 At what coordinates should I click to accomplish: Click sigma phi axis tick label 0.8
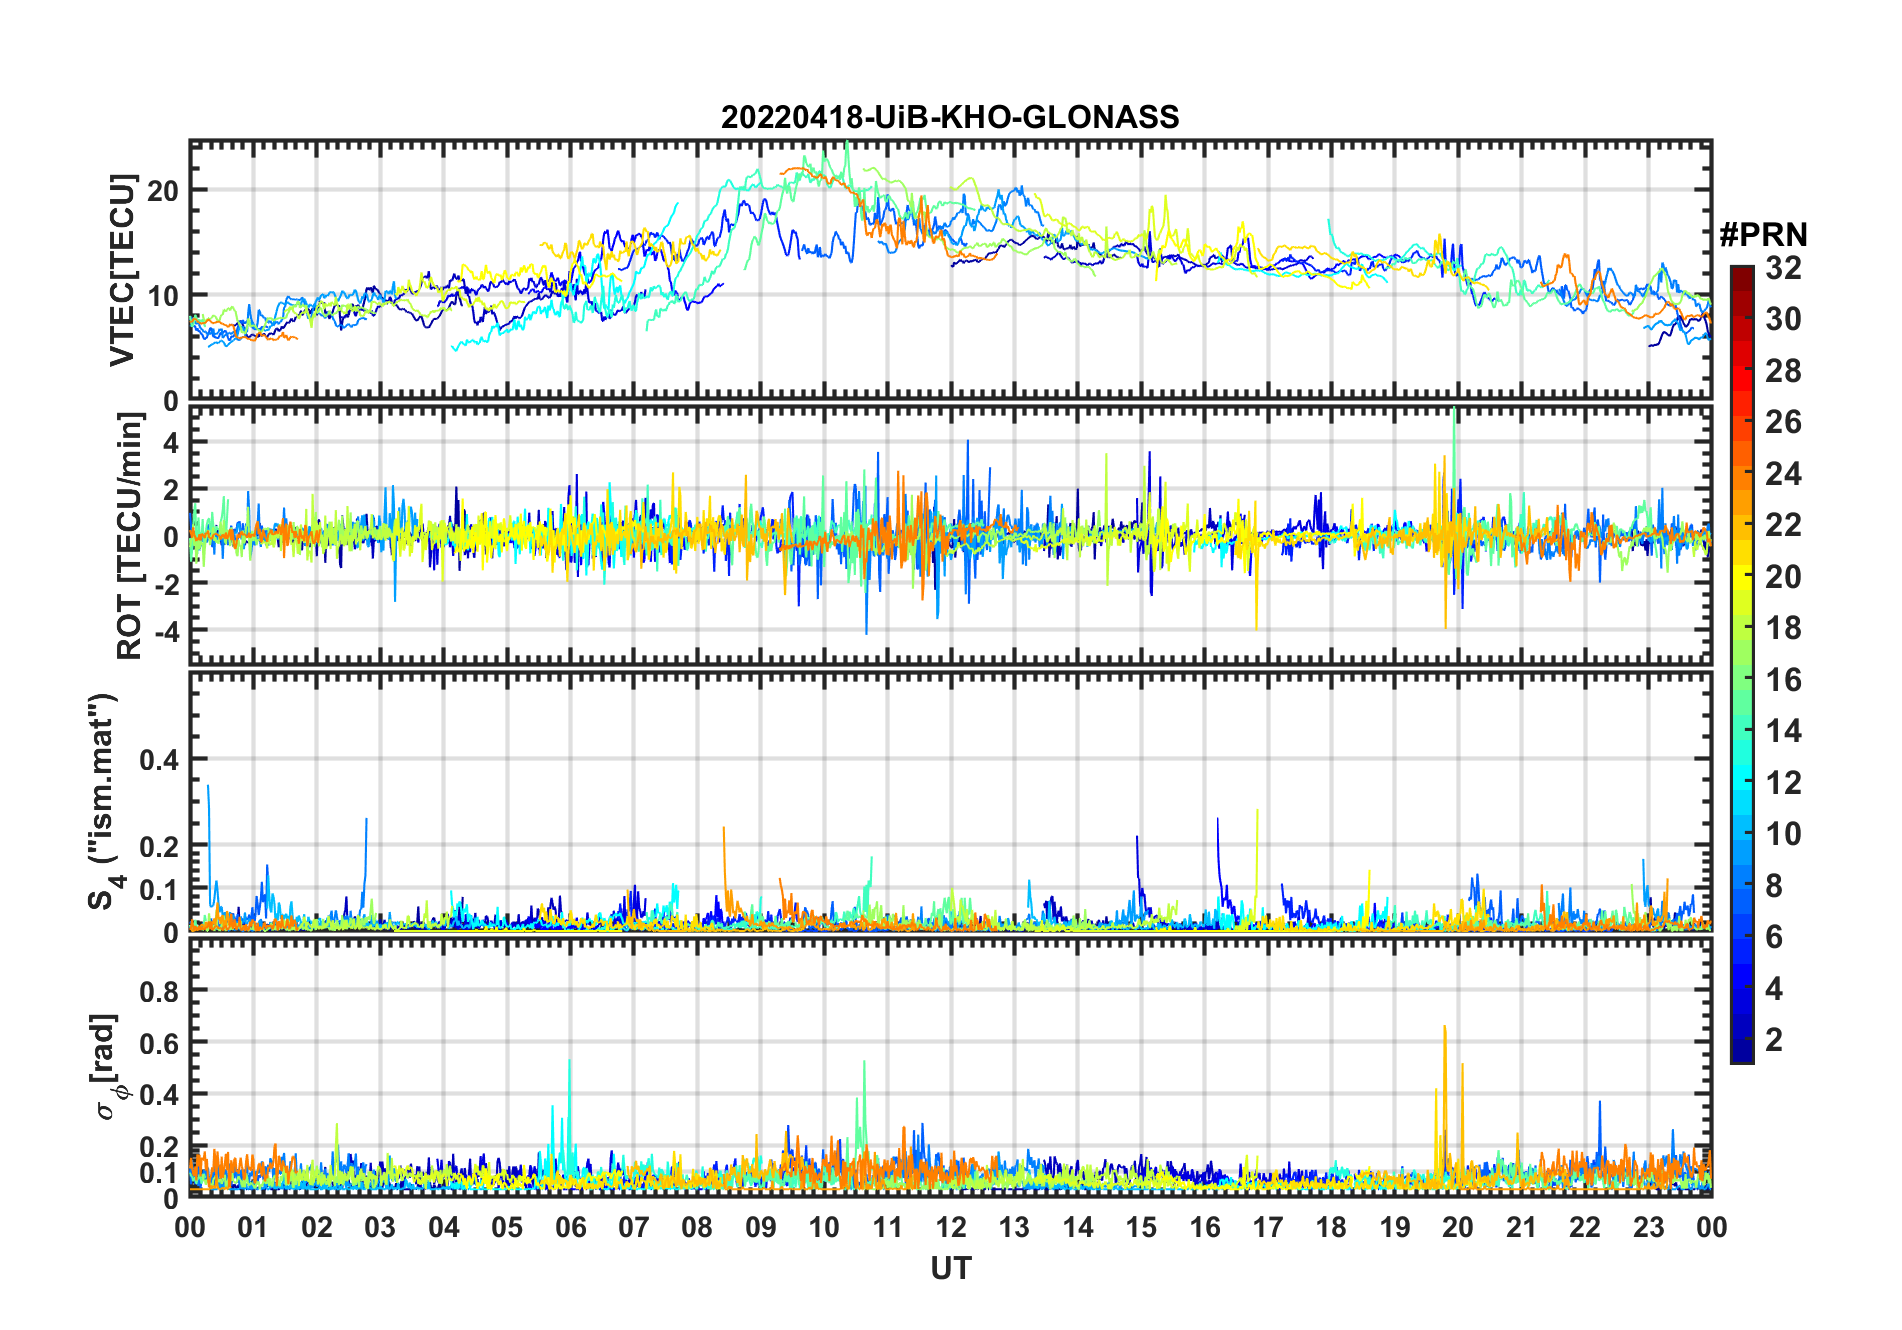tap(160, 992)
